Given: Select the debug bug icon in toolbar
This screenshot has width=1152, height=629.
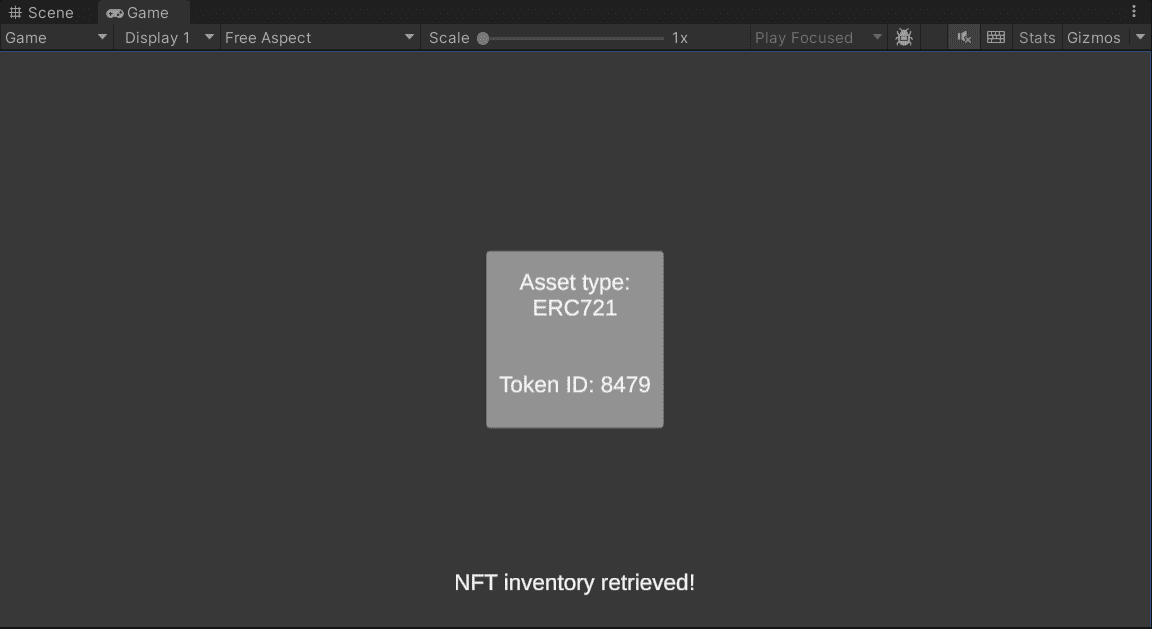Looking at the screenshot, I should pos(903,37).
